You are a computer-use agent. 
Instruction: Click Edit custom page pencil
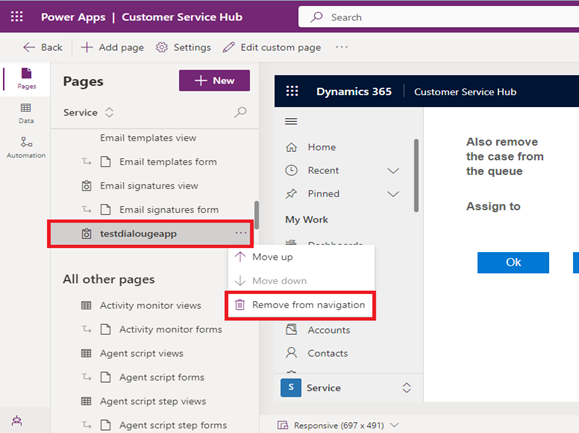272,47
